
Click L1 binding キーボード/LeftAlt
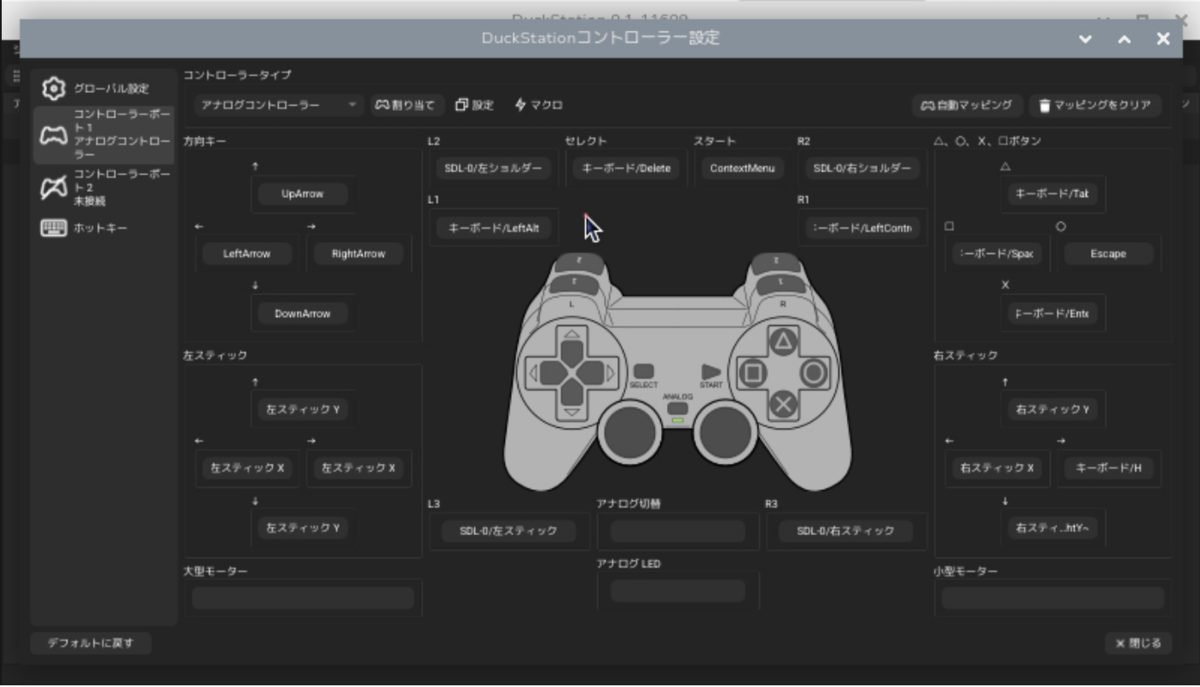[493, 228]
